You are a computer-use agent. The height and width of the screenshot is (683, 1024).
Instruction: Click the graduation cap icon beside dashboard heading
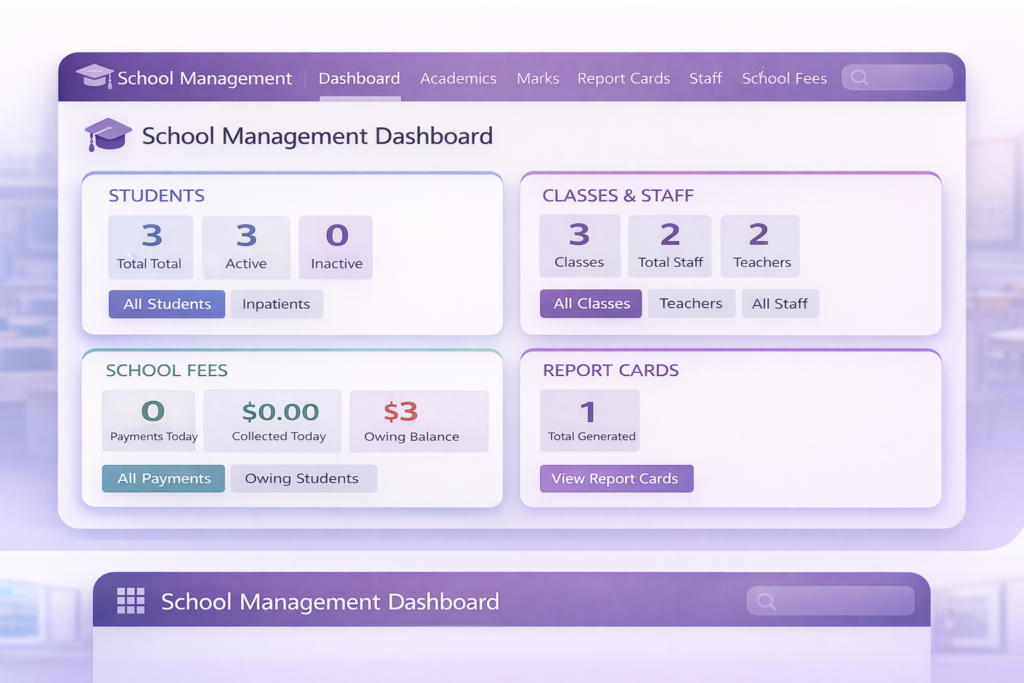[x=107, y=135]
